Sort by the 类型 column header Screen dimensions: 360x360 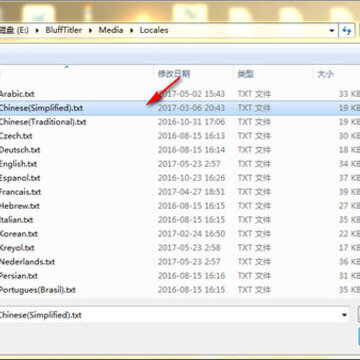point(246,74)
